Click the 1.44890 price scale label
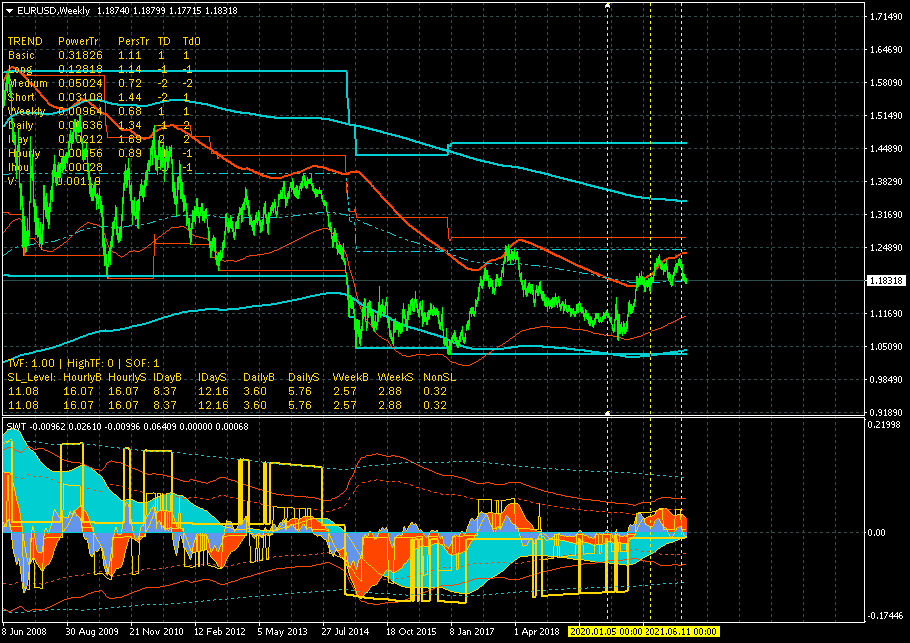This screenshot has width=910, height=643. 886,149
